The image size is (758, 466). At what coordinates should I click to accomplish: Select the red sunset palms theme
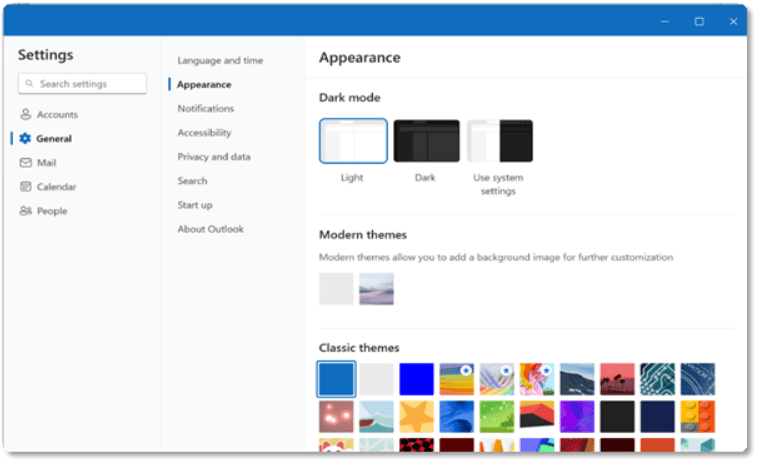[617, 379]
